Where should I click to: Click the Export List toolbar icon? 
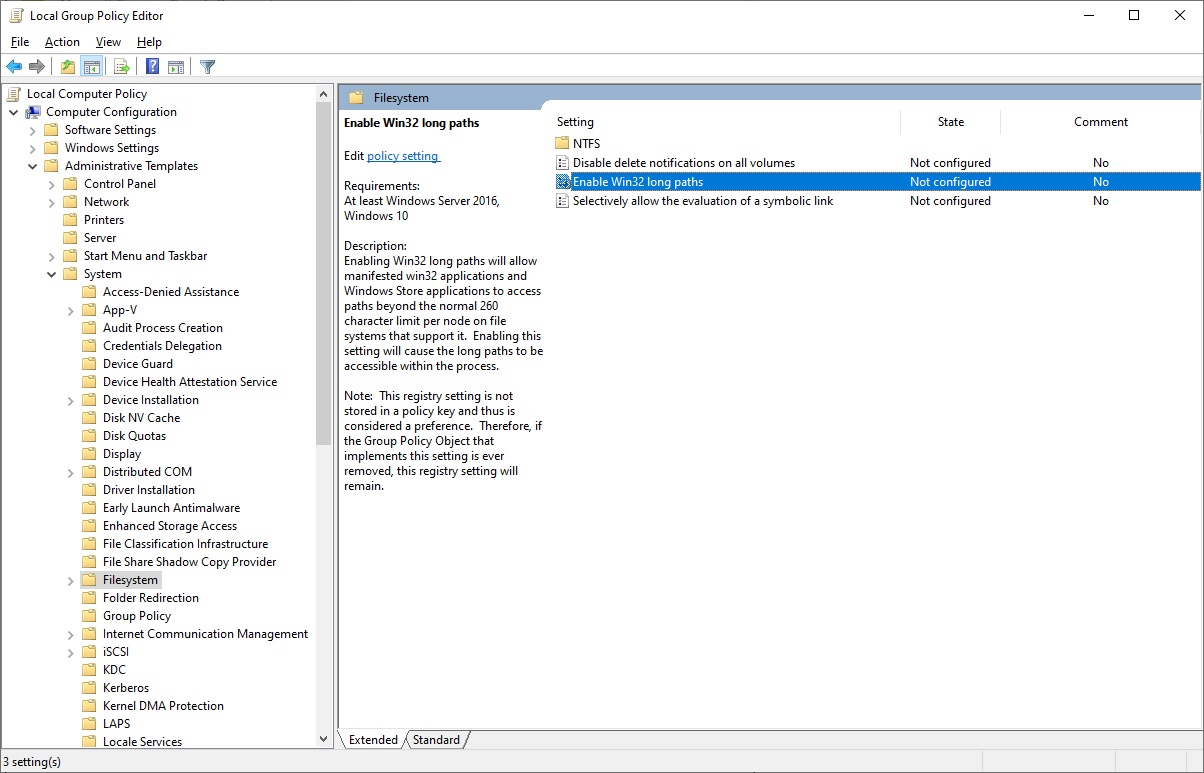click(121, 67)
